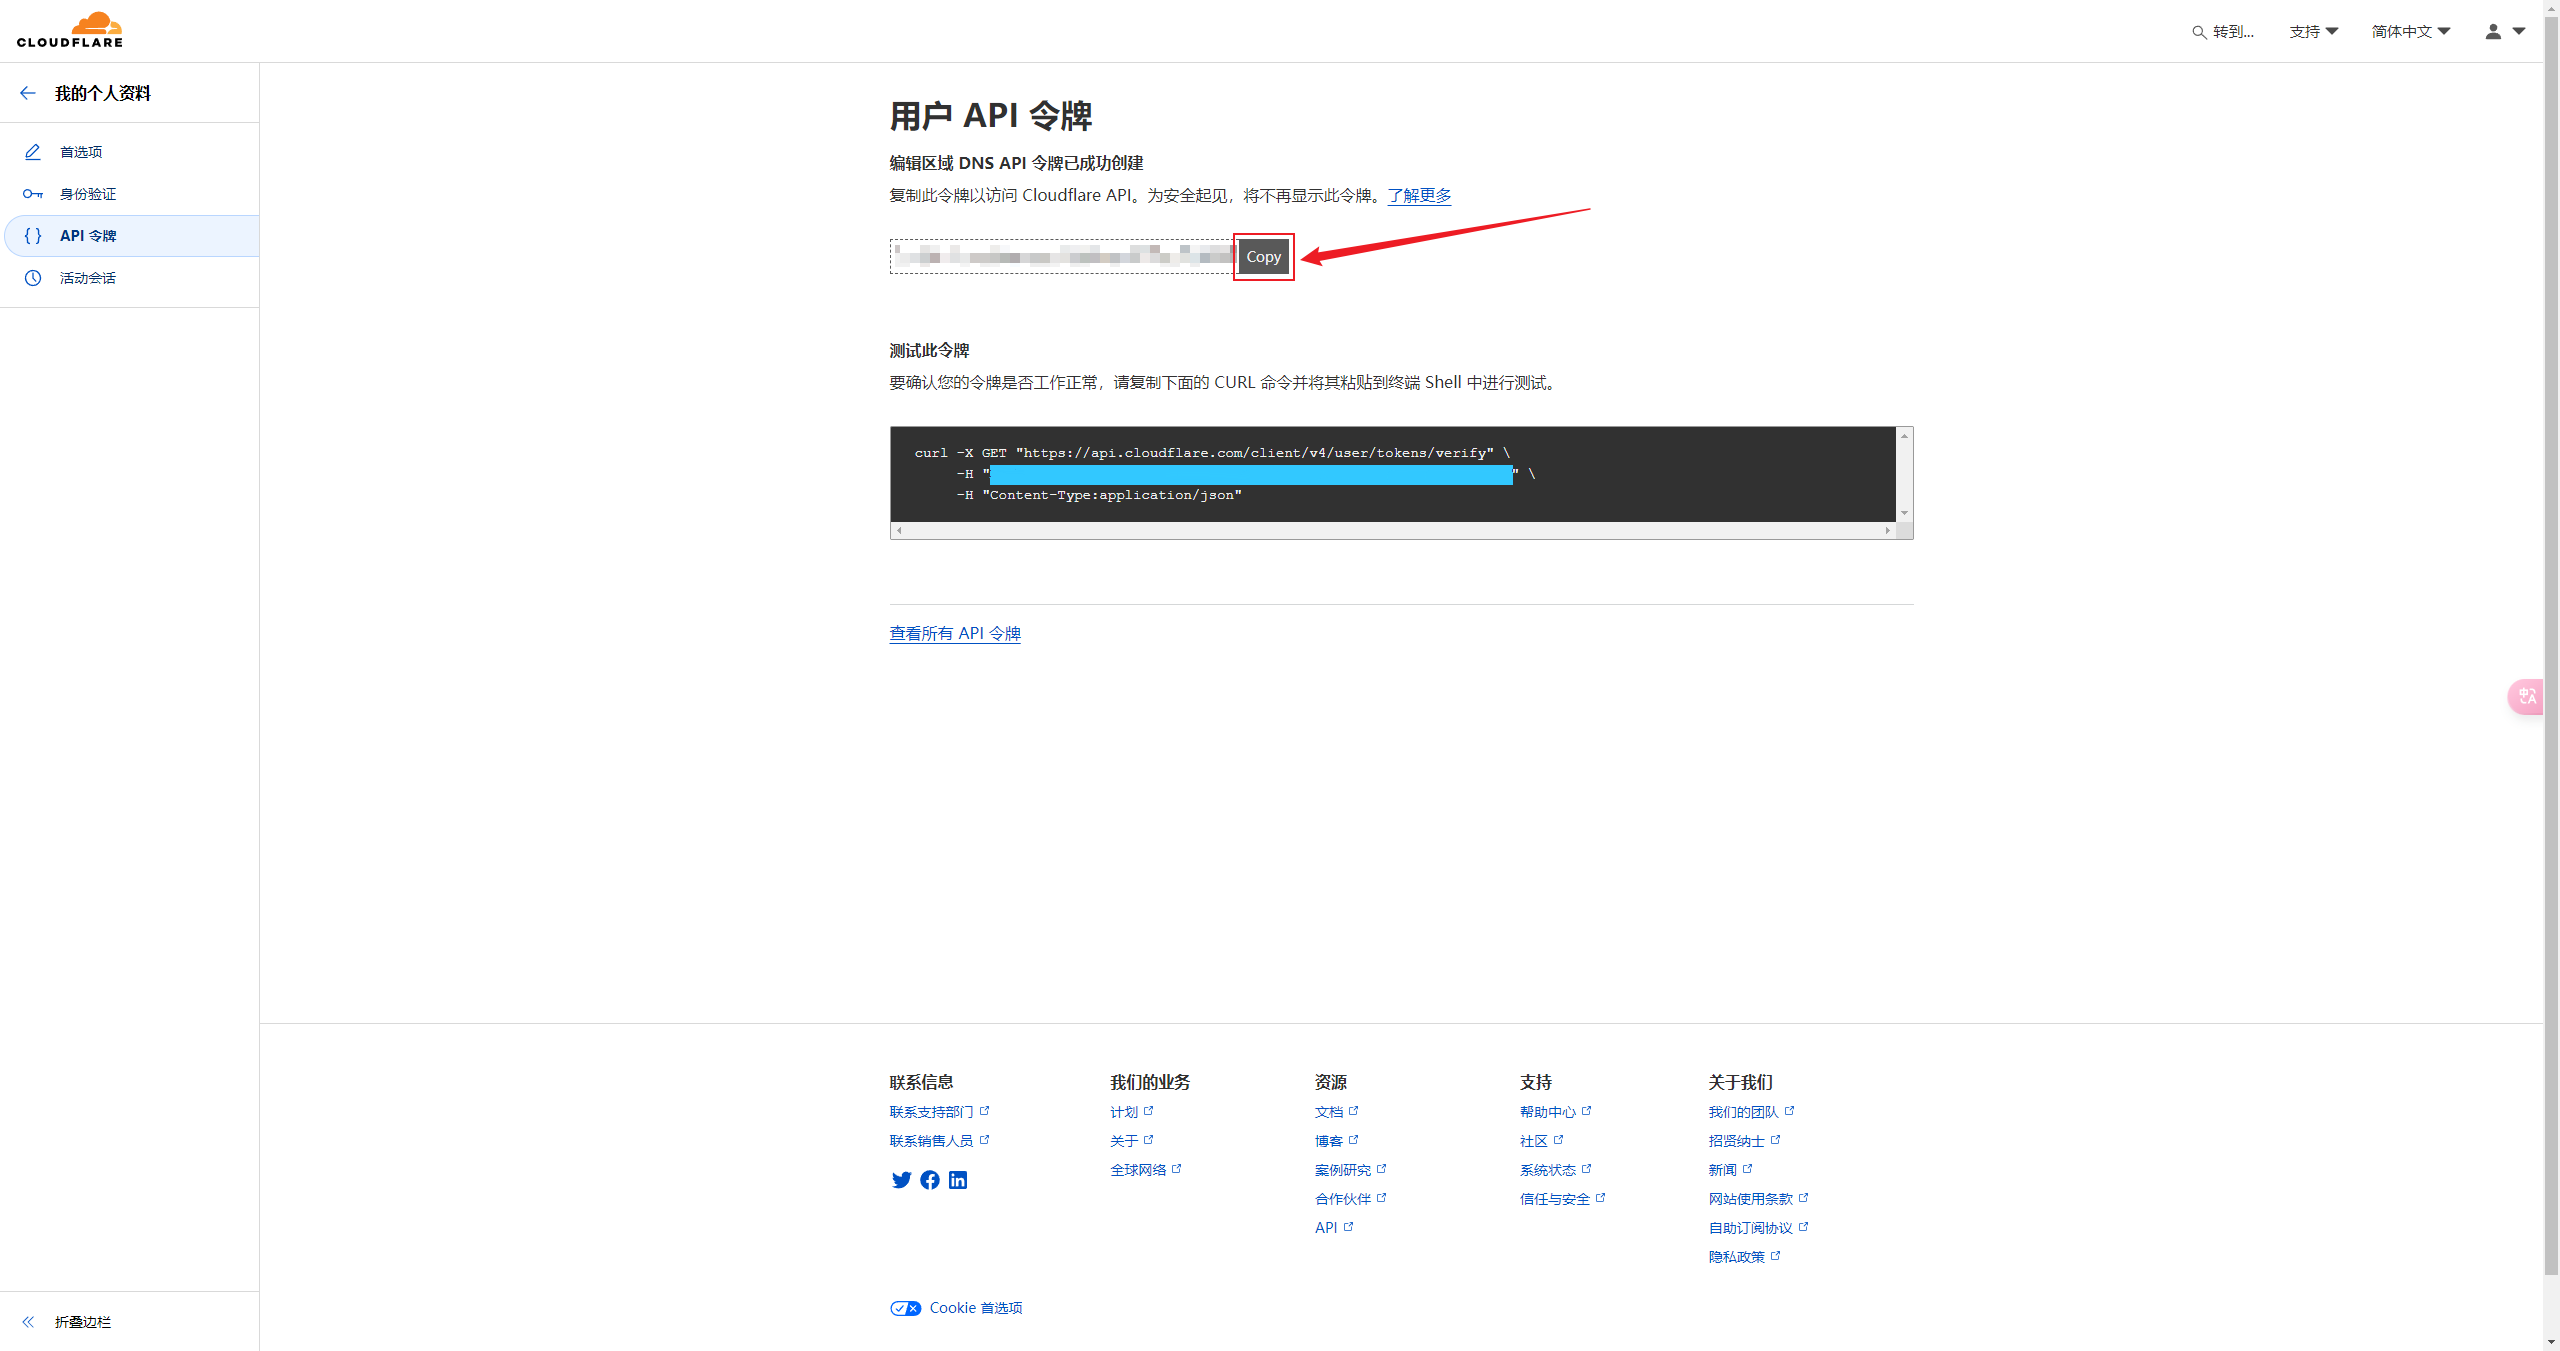Toggle the Cookie 首选项 switch
2560x1351 pixels.
coord(906,1308)
